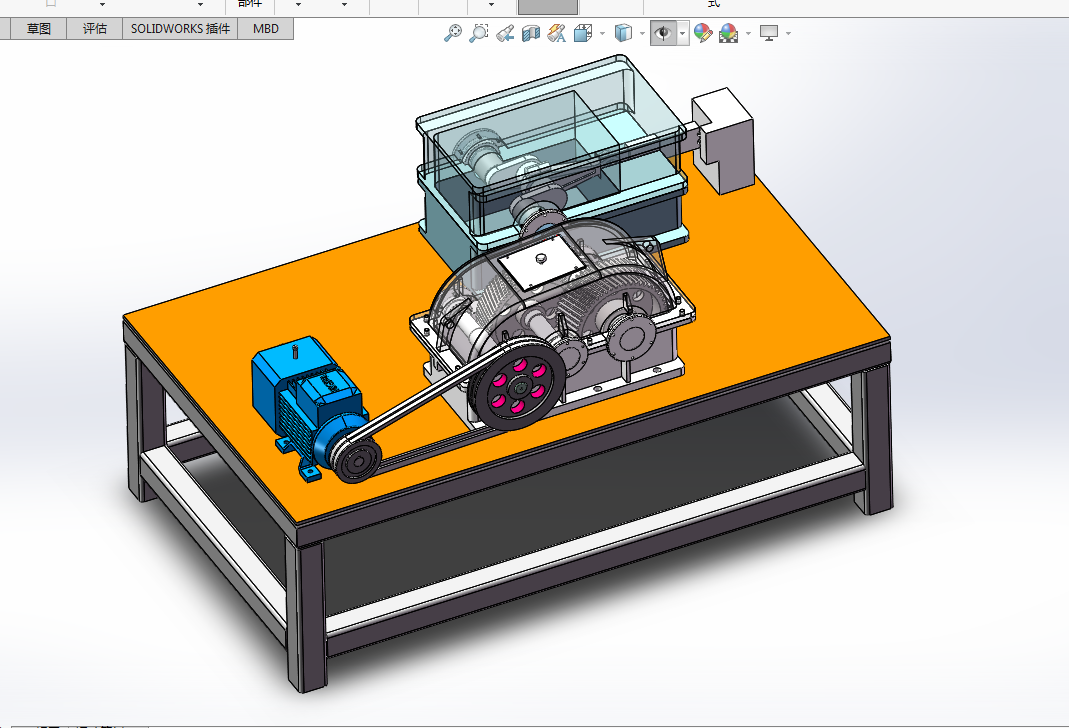The width and height of the screenshot is (1069, 728).
Task: Click the Zoom to Fit icon
Action: pyautogui.click(x=453, y=33)
